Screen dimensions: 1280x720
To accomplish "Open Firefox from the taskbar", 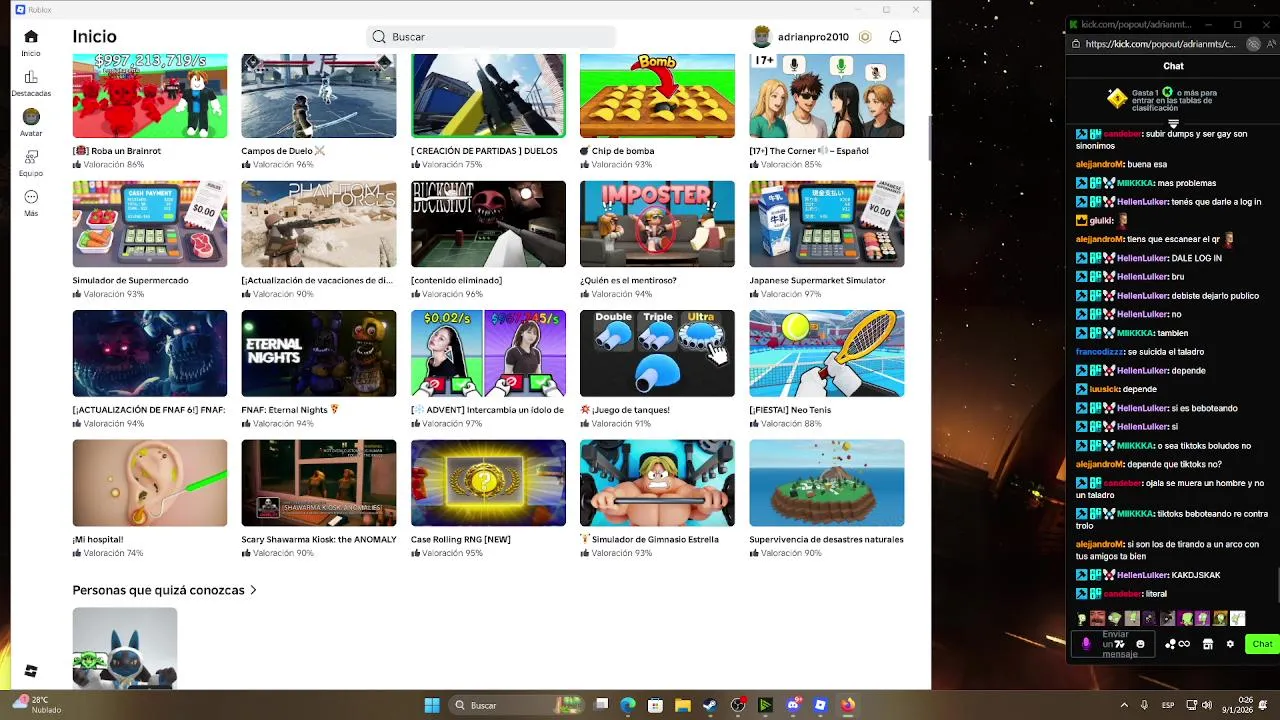I will pyautogui.click(x=848, y=705).
